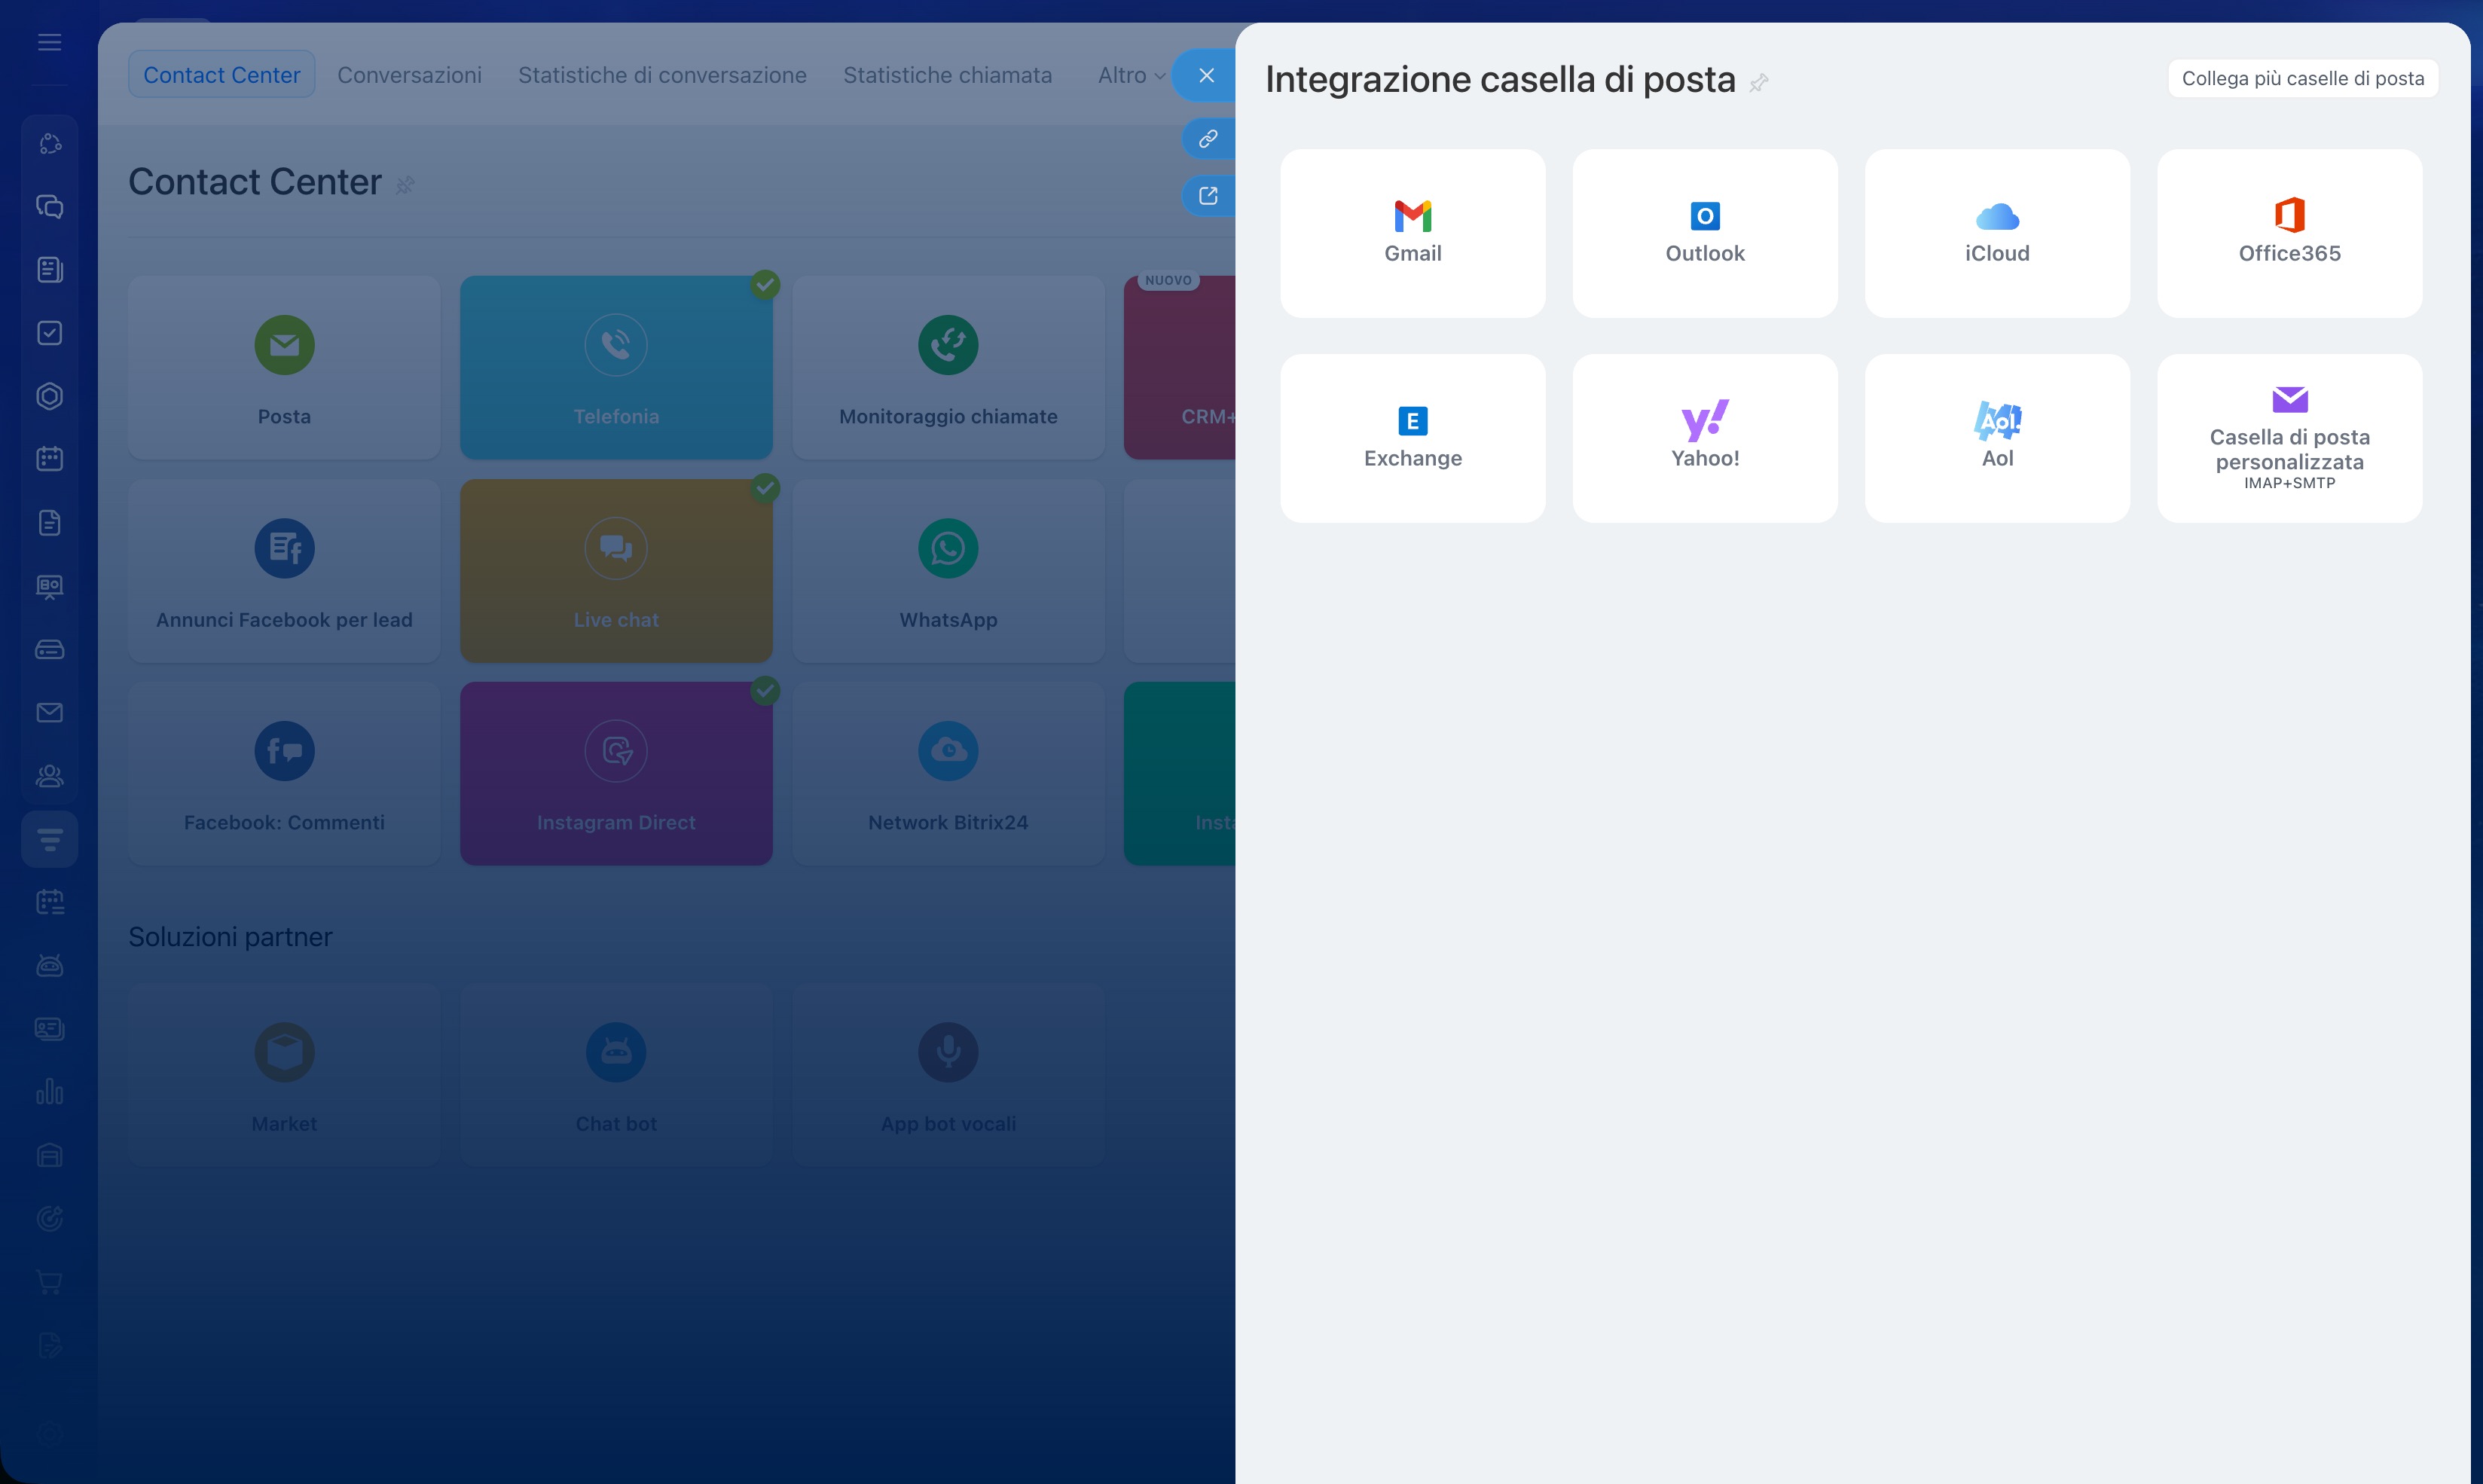Copy panel link with chain icon

point(1208,138)
